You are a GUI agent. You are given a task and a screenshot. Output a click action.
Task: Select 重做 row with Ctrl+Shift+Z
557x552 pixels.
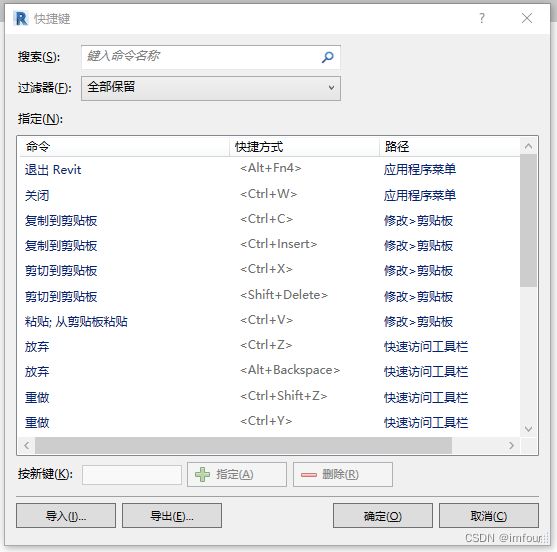(x=269, y=397)
